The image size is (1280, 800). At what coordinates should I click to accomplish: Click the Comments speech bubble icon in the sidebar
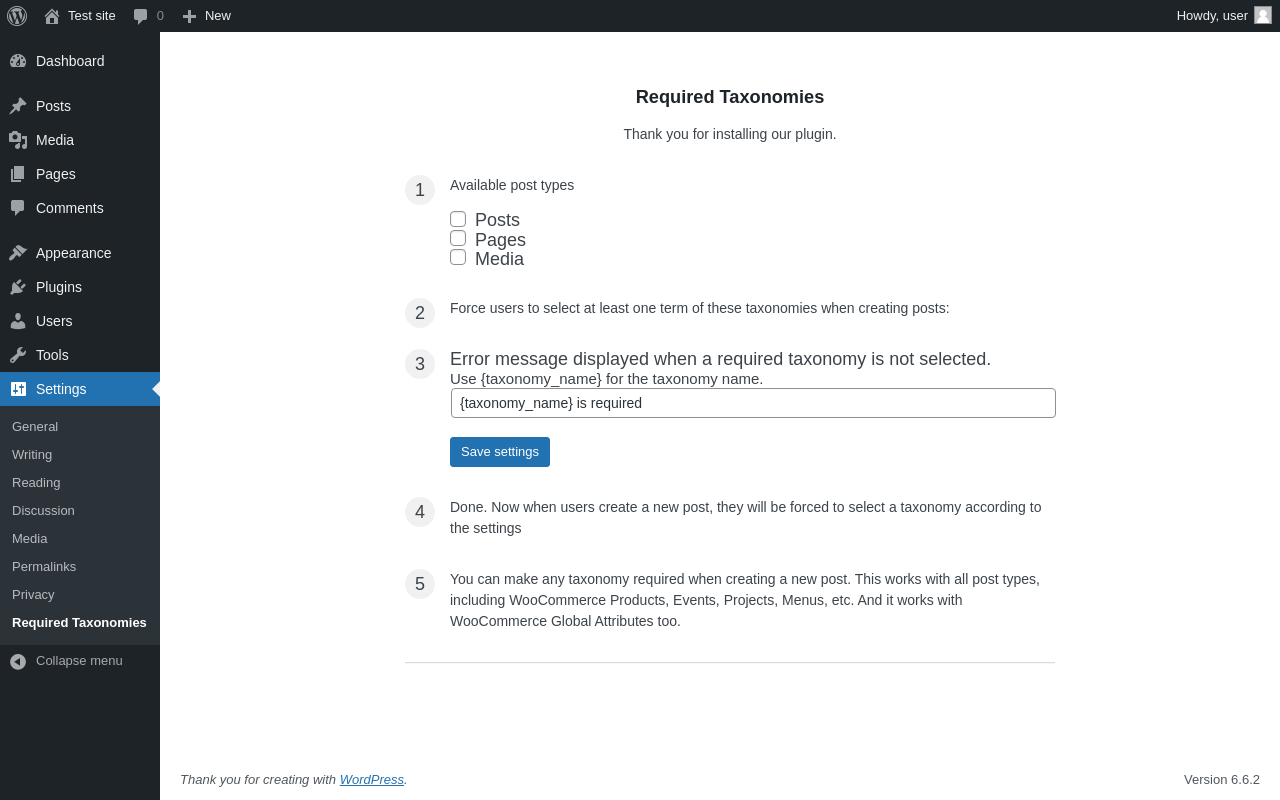coord(18,208)
